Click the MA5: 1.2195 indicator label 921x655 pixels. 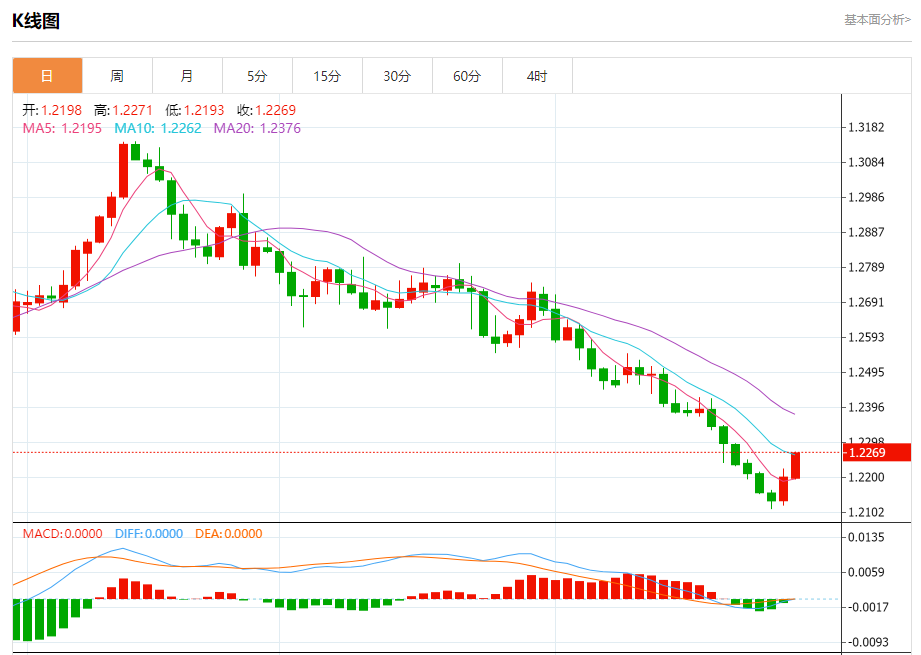click(62, 128)
